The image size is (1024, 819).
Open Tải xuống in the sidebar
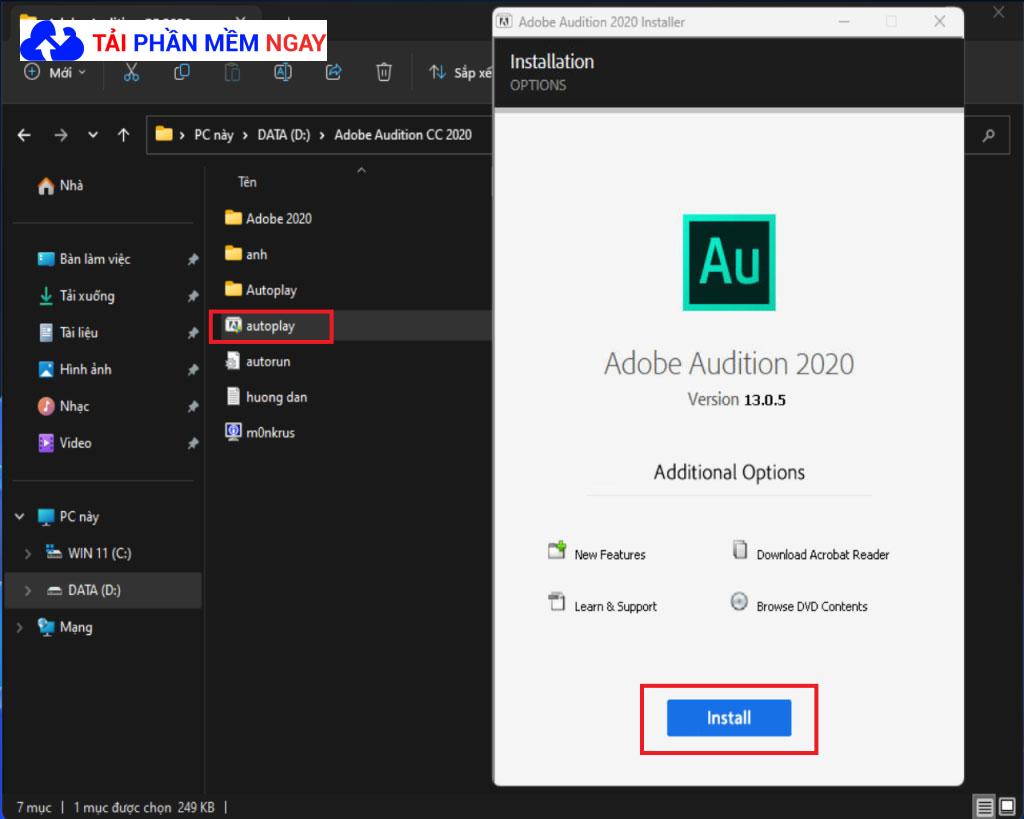point(76,296)
